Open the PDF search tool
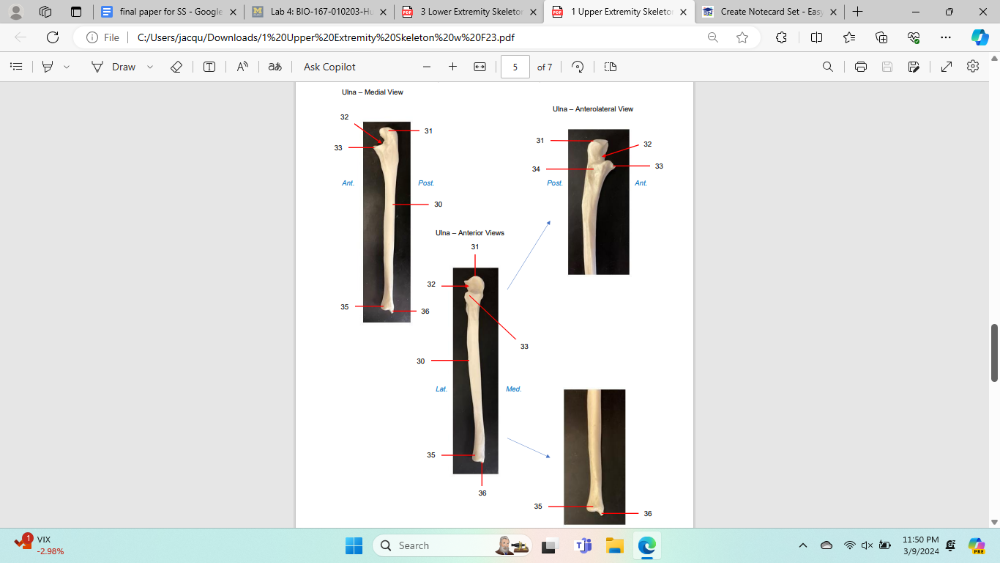This screenshot has height=563, width=1000. point(827,67)
